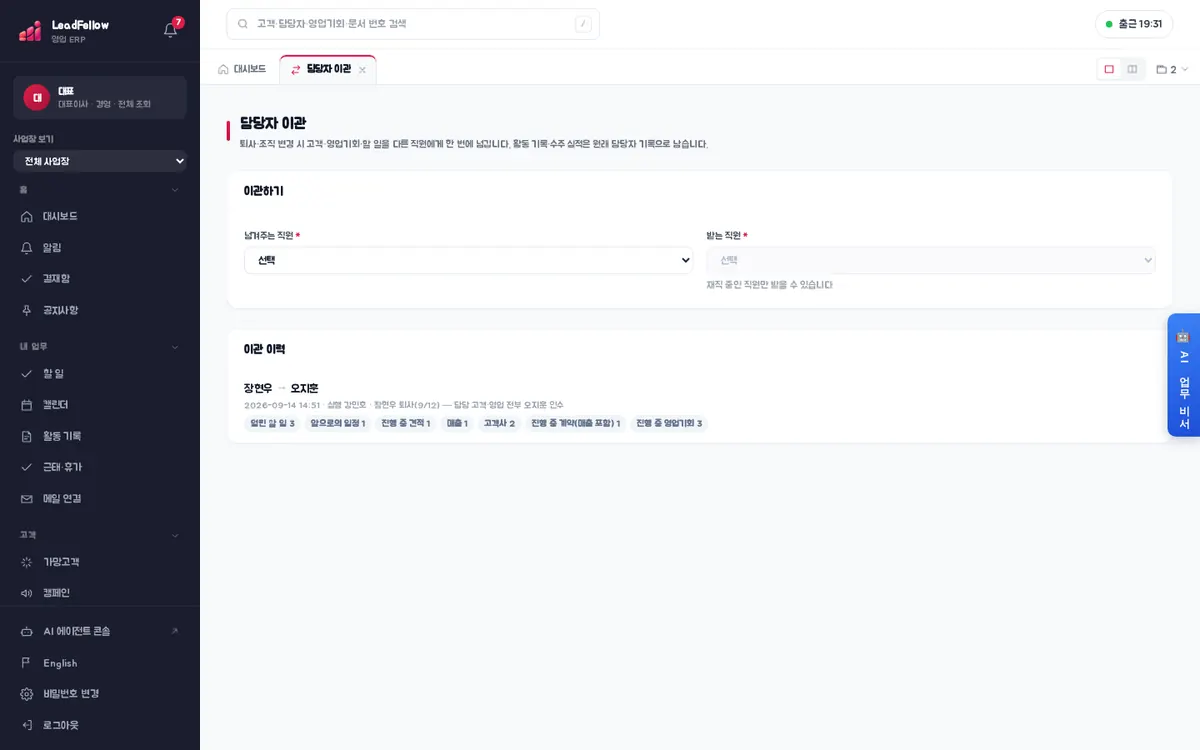Click the 가망고객 sparkle icon
This screenshot has height=750, width=1200.
click(x=27, y=562)
